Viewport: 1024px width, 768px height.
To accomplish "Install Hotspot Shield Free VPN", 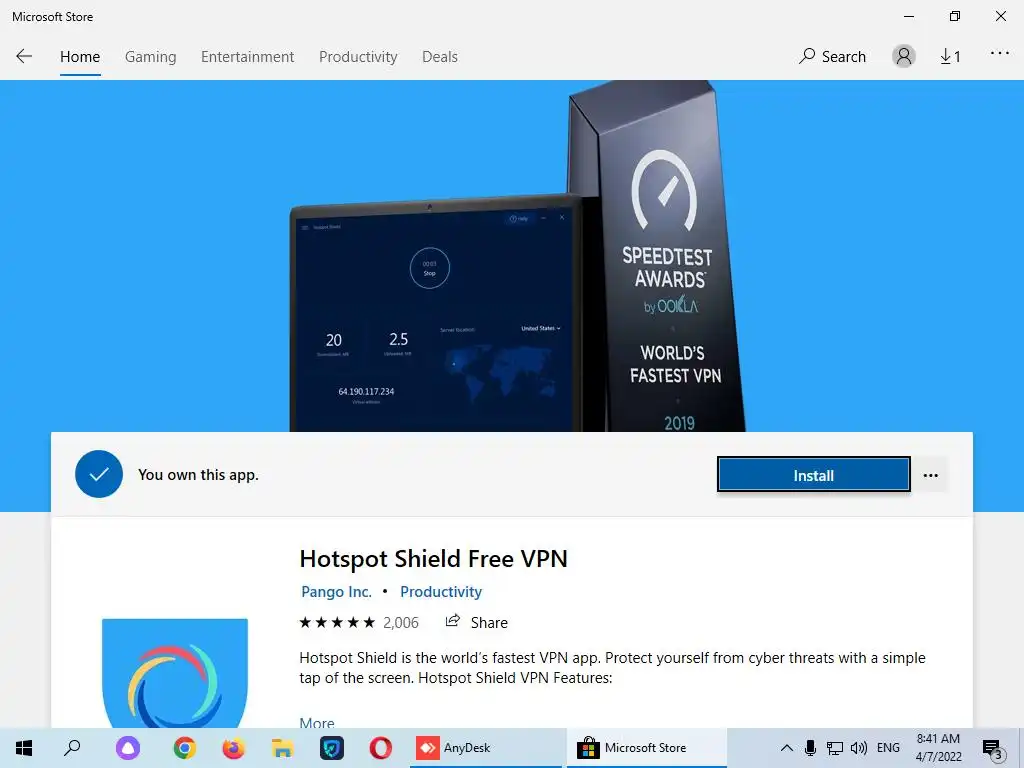I will [813, 475].
